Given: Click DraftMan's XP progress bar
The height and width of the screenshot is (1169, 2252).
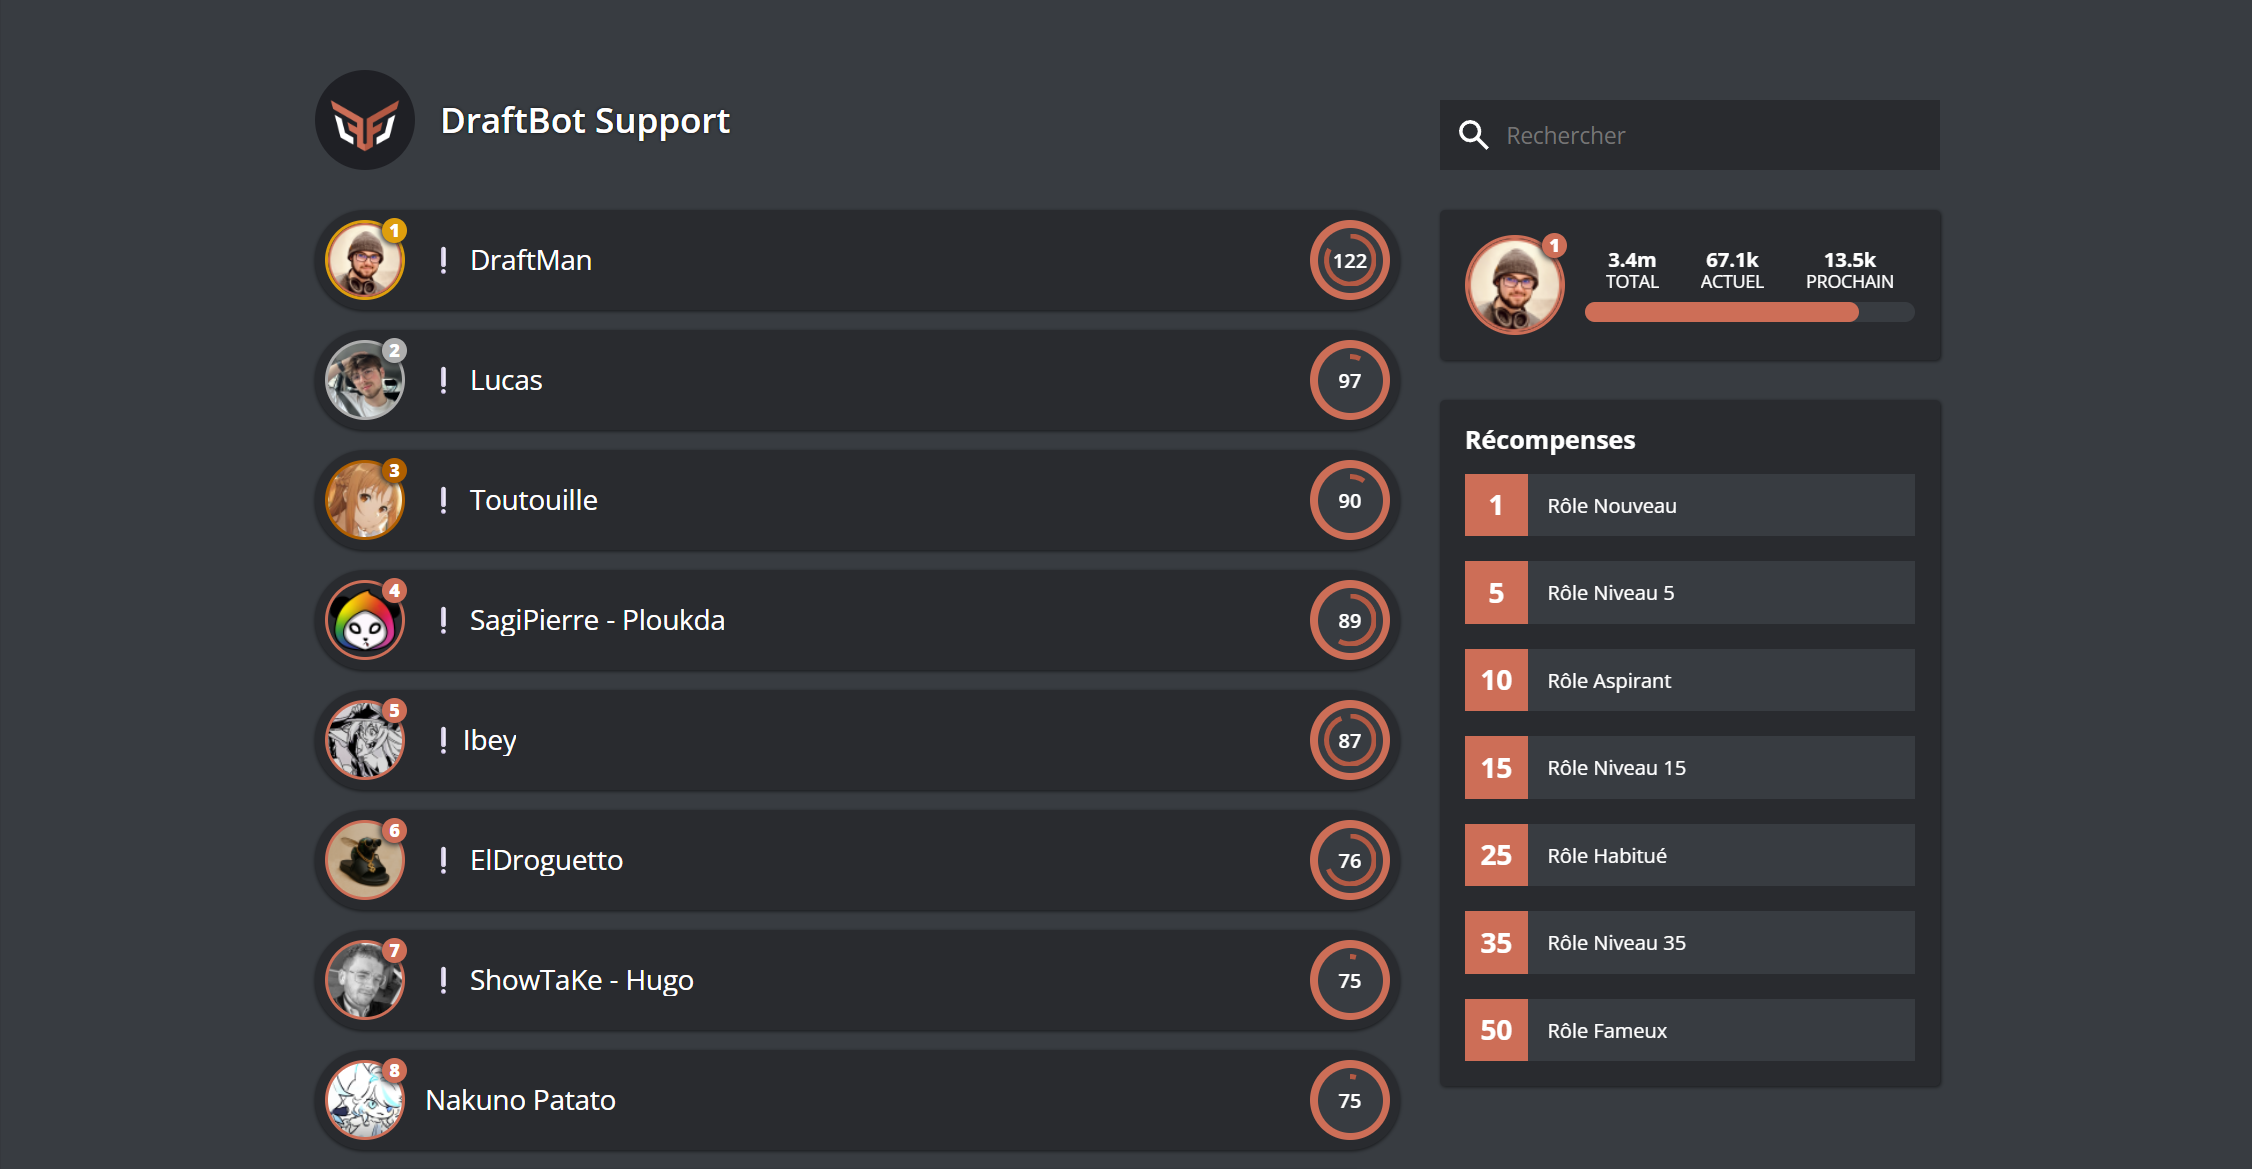Looking at the screenshot, I should (1749, 312).
